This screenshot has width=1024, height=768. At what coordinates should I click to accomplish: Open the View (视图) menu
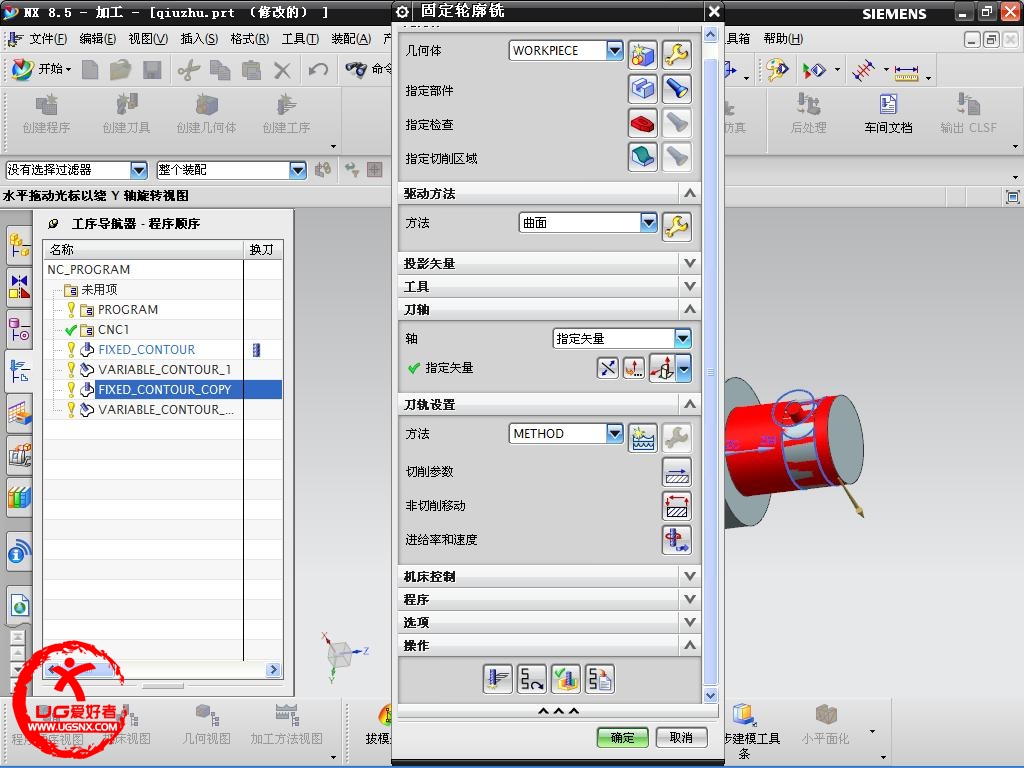click(148, 39)
